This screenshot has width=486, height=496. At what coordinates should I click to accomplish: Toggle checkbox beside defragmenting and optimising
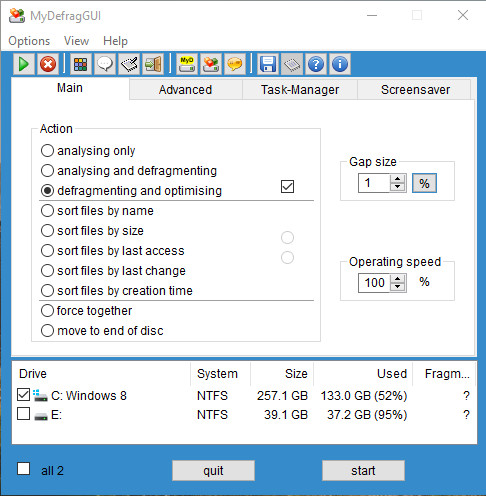click(x=287, y=187)
